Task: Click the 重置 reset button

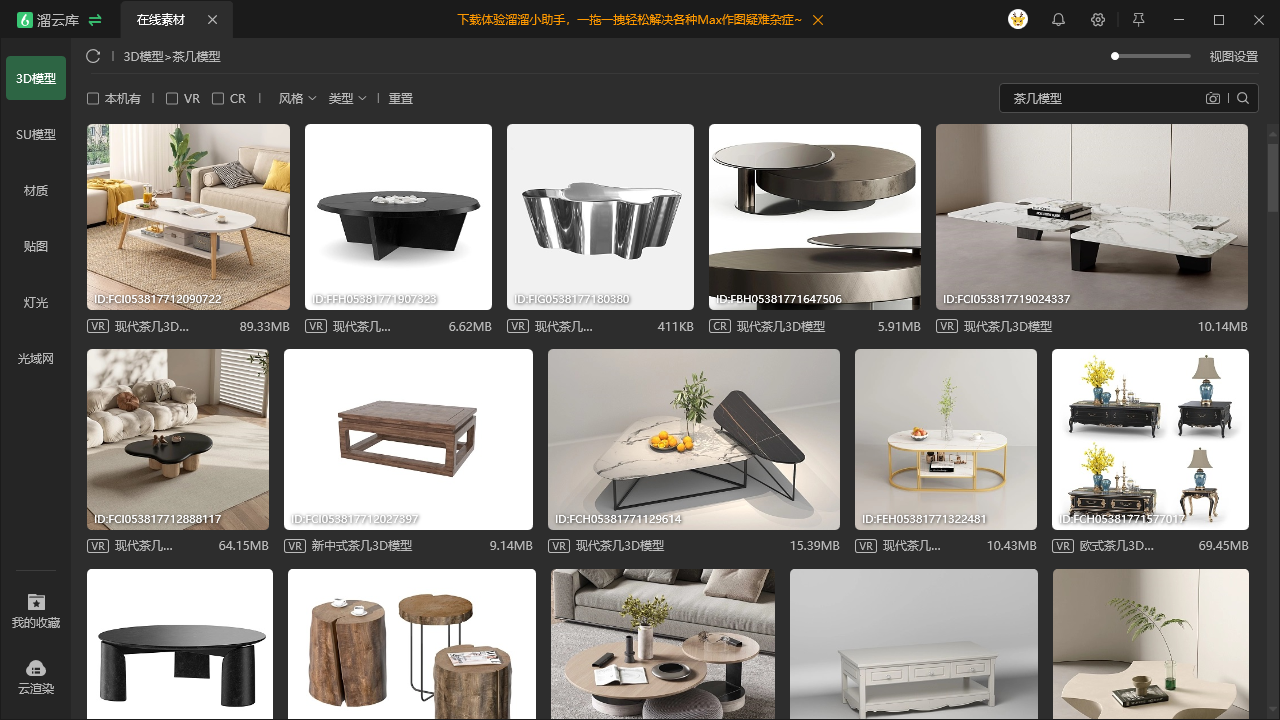Action: point(401,99)
